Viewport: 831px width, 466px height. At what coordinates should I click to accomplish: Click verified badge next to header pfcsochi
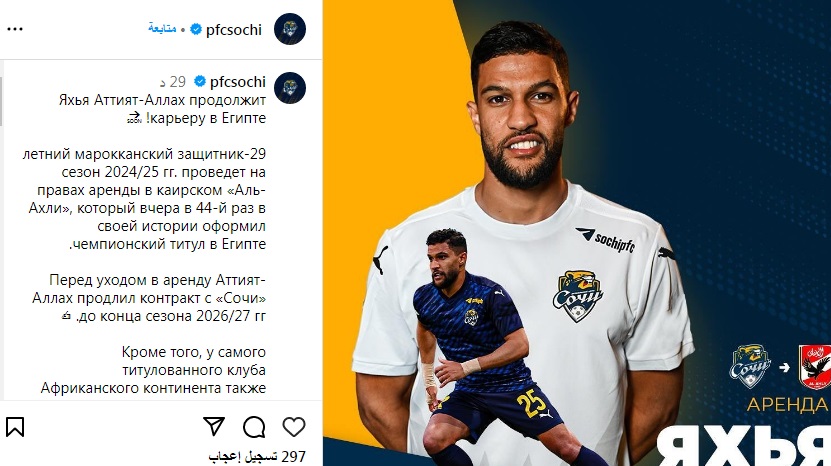pyautogui.click(x=196, y=29)
